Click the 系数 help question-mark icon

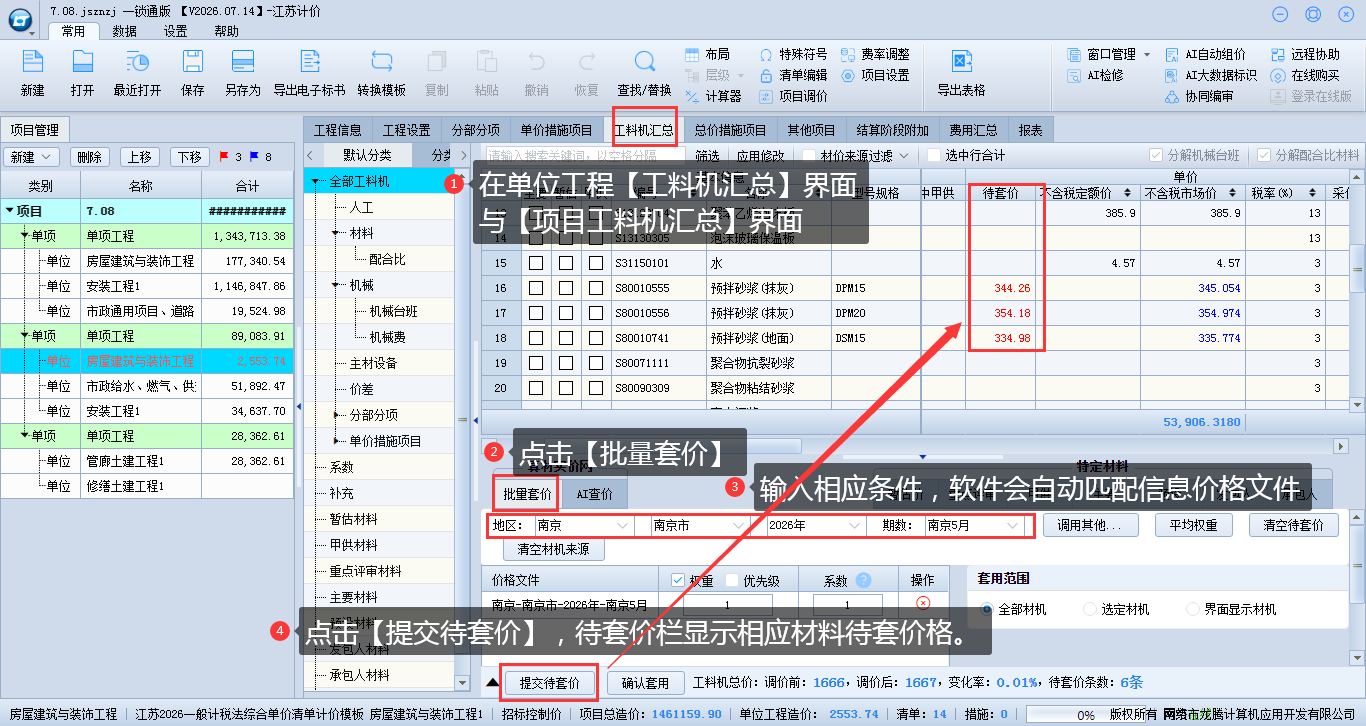864,580
